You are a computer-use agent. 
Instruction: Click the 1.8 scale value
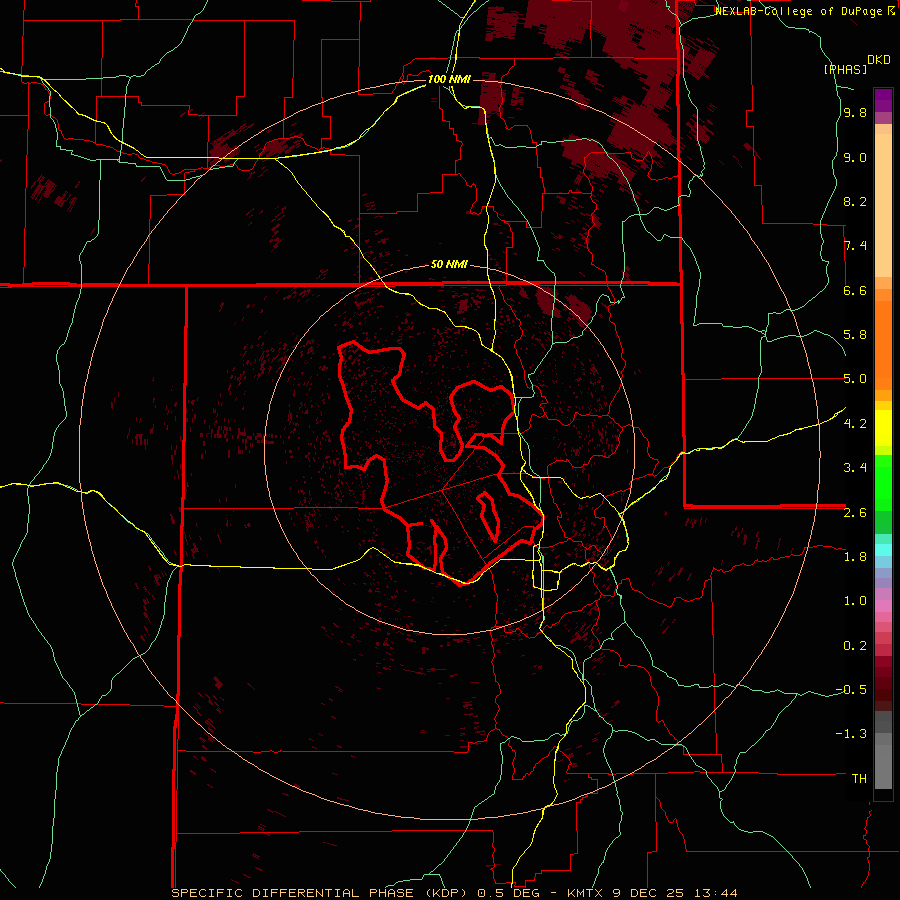point(855,556)
